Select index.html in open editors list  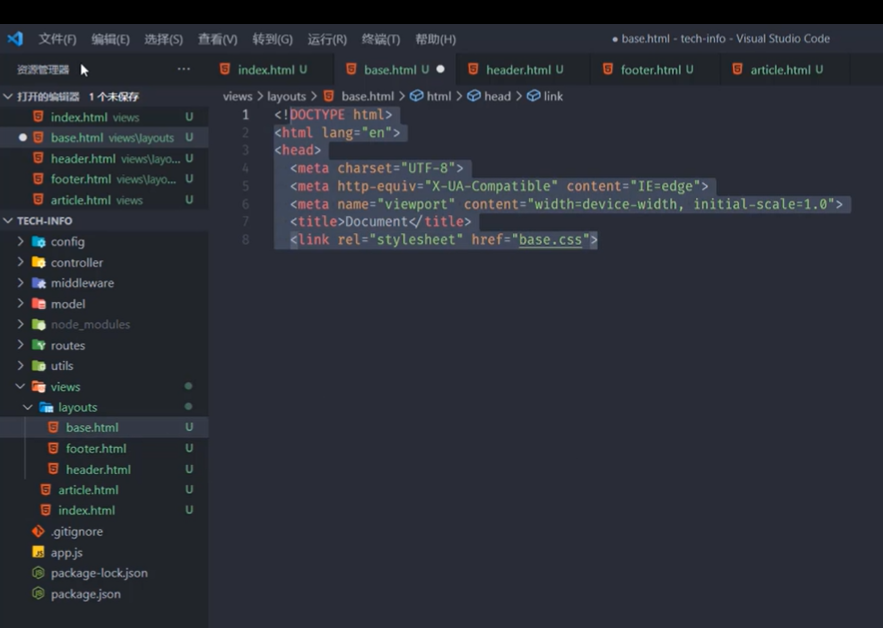pos(104,117)
